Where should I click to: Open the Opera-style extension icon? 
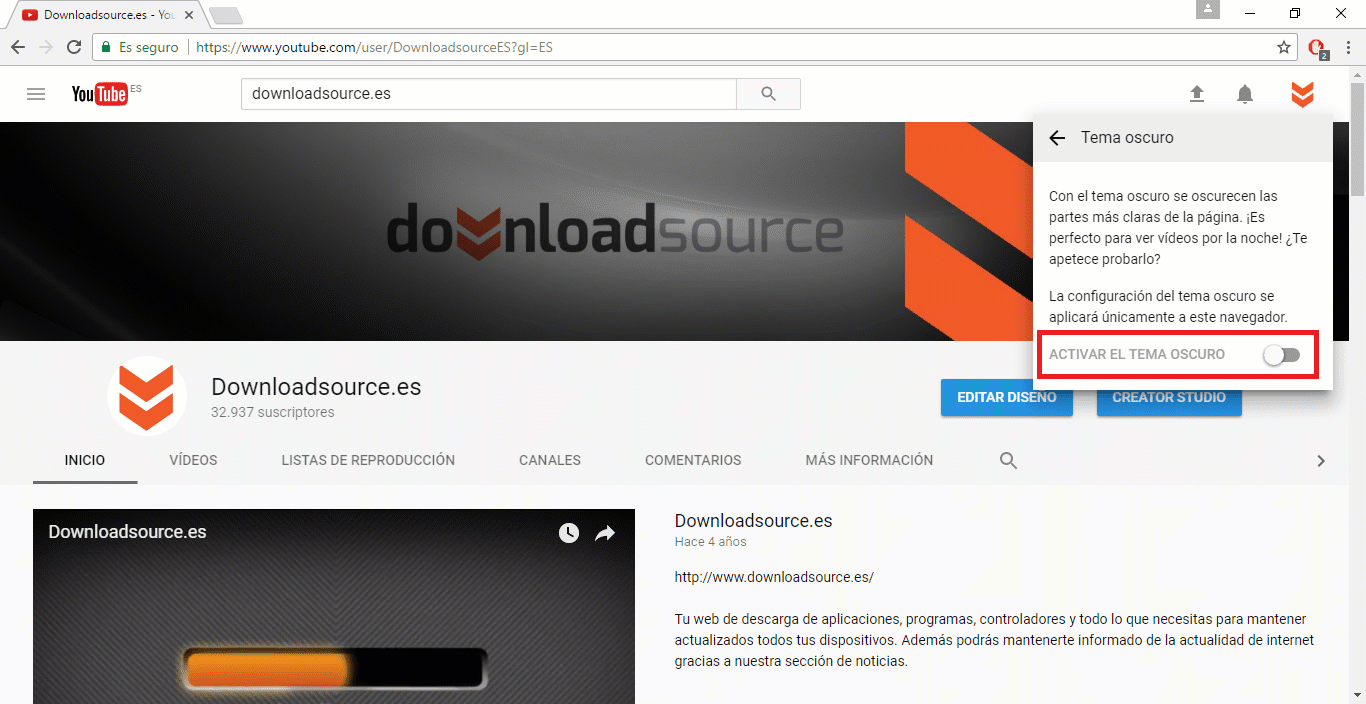[x=1318, y=48]
